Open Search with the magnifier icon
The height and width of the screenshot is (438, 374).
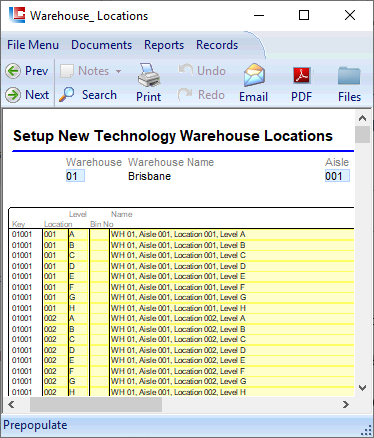(67, 95)
